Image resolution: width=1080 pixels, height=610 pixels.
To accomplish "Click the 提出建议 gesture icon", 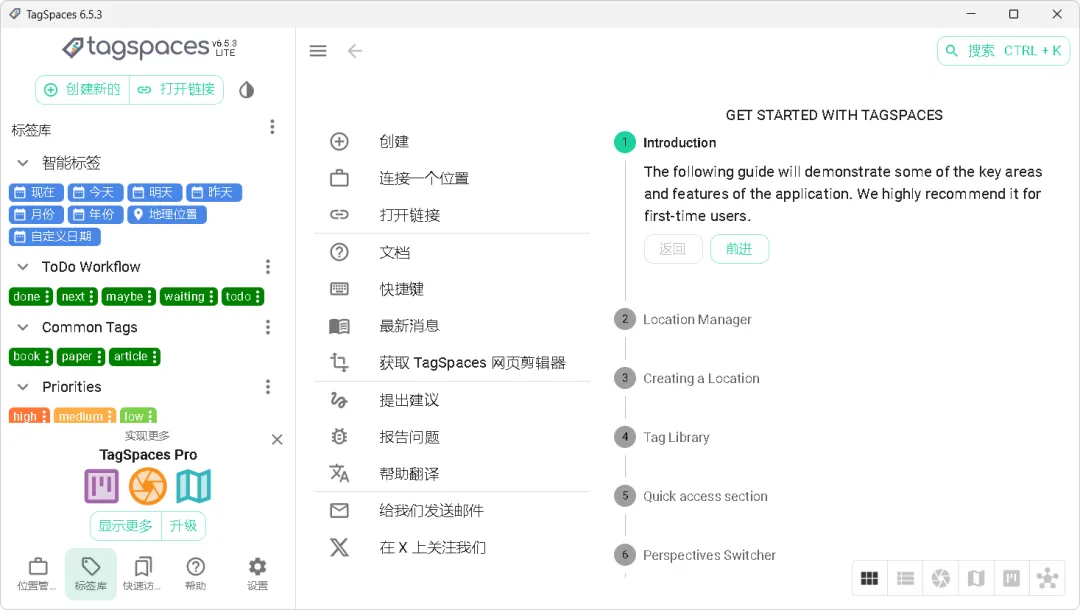I will tap(339, 400).
